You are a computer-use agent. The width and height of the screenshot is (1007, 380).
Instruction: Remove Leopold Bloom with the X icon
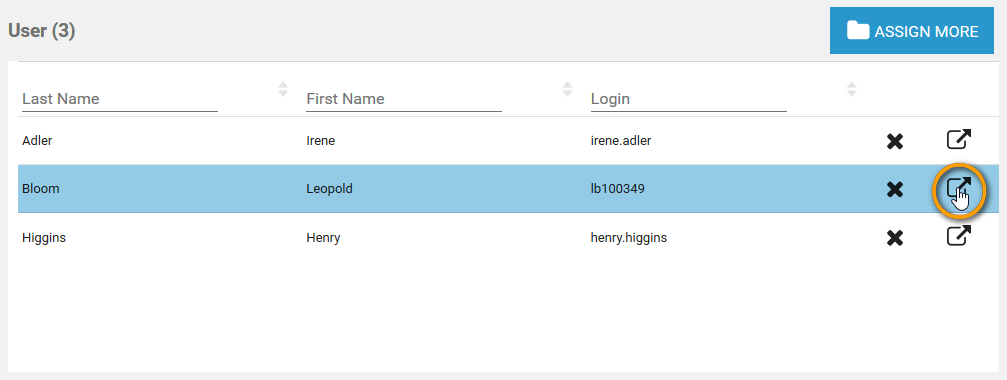coord(895,189)
